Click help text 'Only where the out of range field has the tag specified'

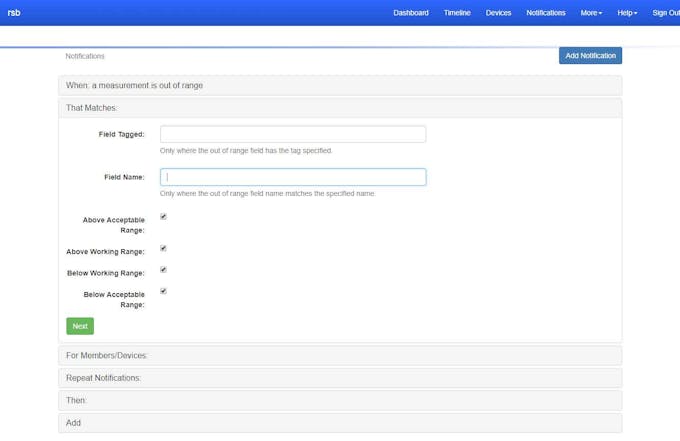click(246, 150)
